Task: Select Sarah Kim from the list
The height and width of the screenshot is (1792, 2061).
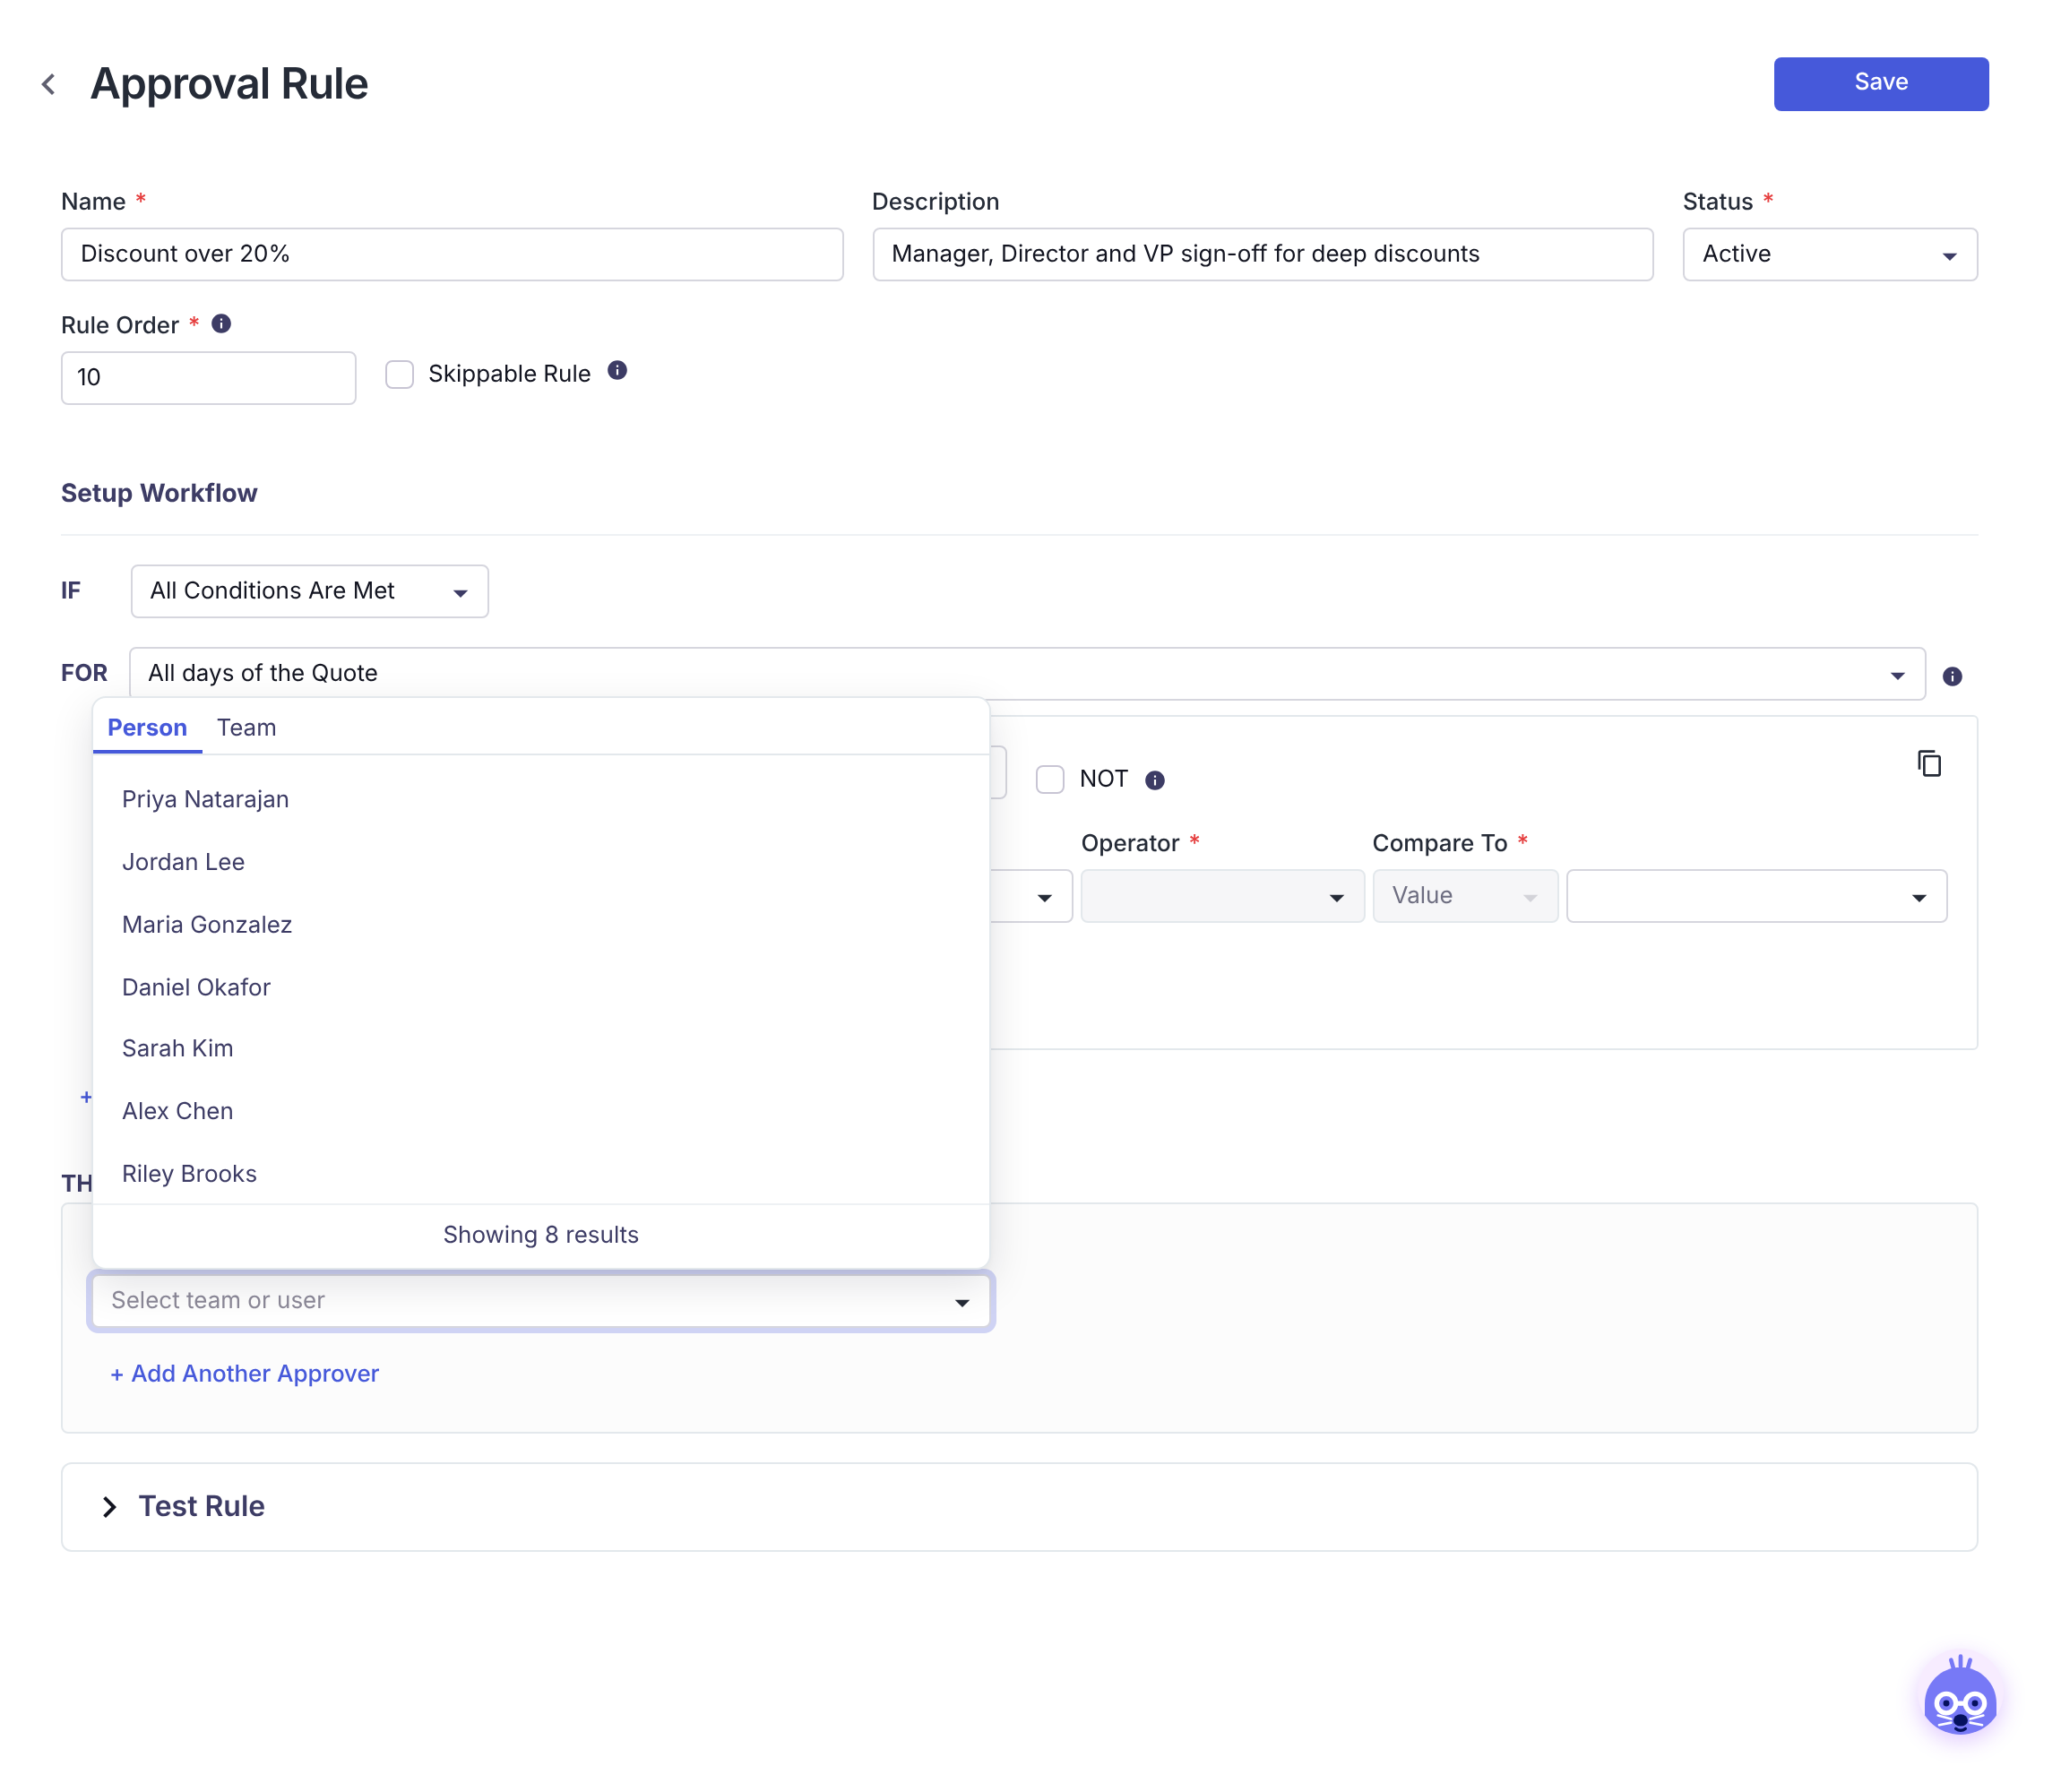Action: coord(541,1049)
